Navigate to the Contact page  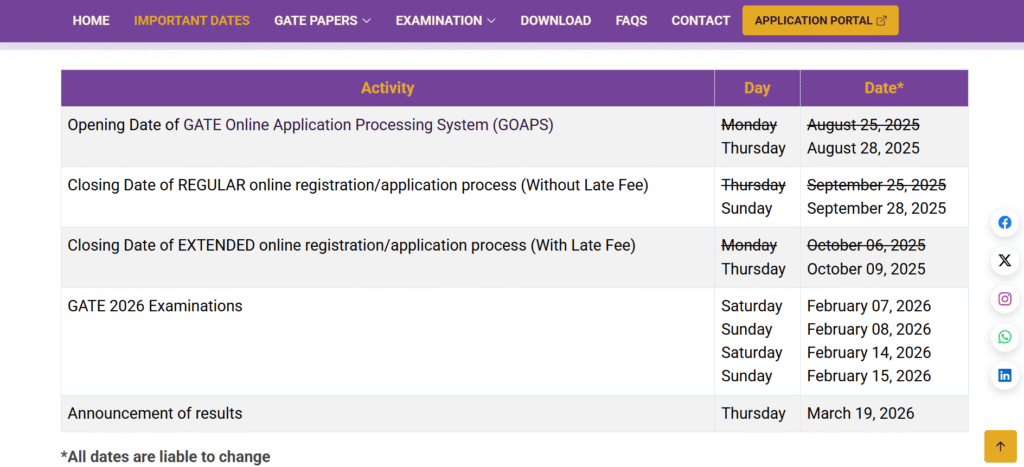(x=700, y=21)
